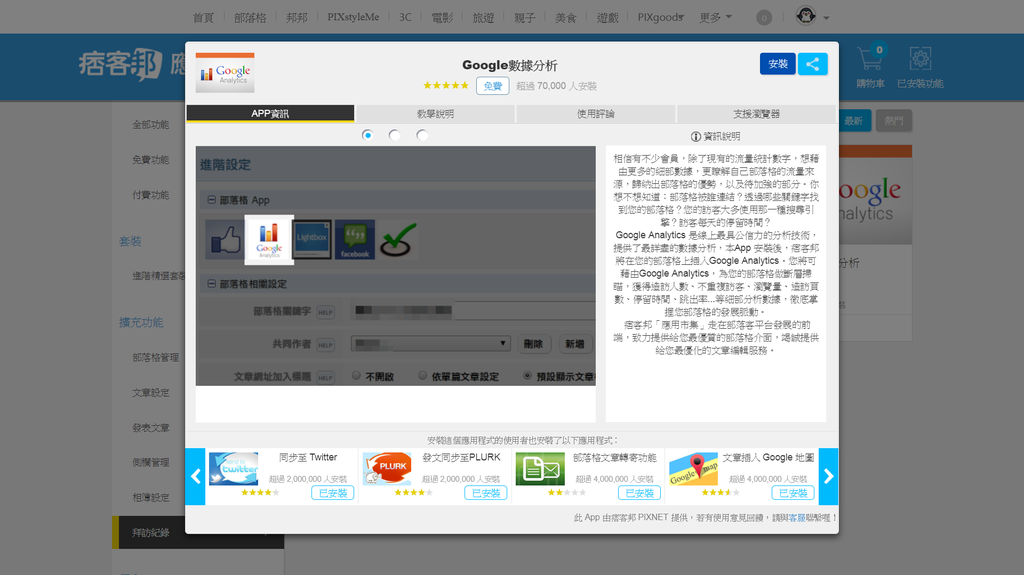Click the green checkmark app icon
Viewport: 1024px width, 575px height.
(x=398, y=239)
